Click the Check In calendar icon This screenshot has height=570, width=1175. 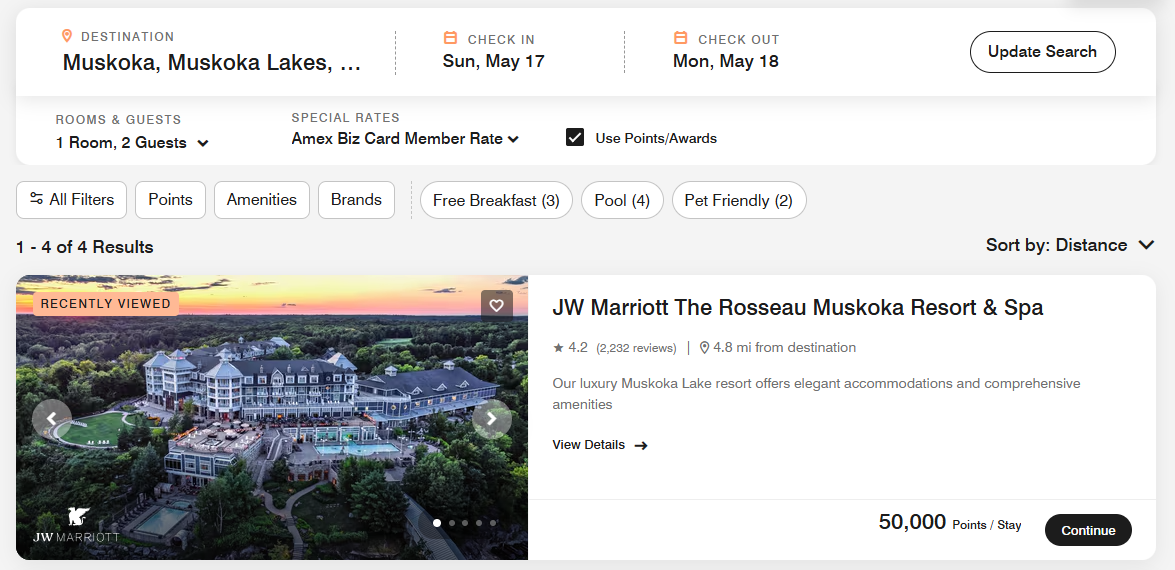point(450,37)
